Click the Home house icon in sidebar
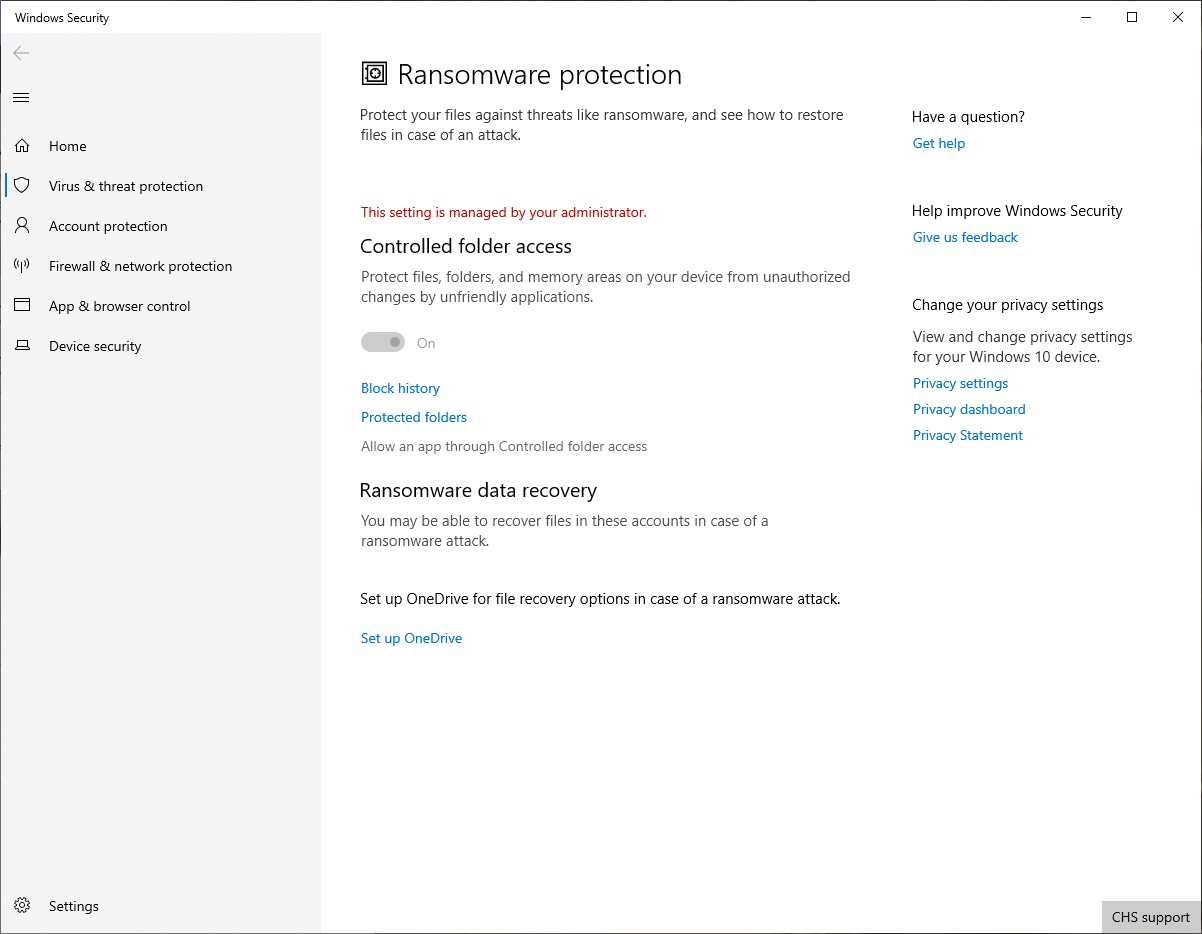 click(22, 146)
